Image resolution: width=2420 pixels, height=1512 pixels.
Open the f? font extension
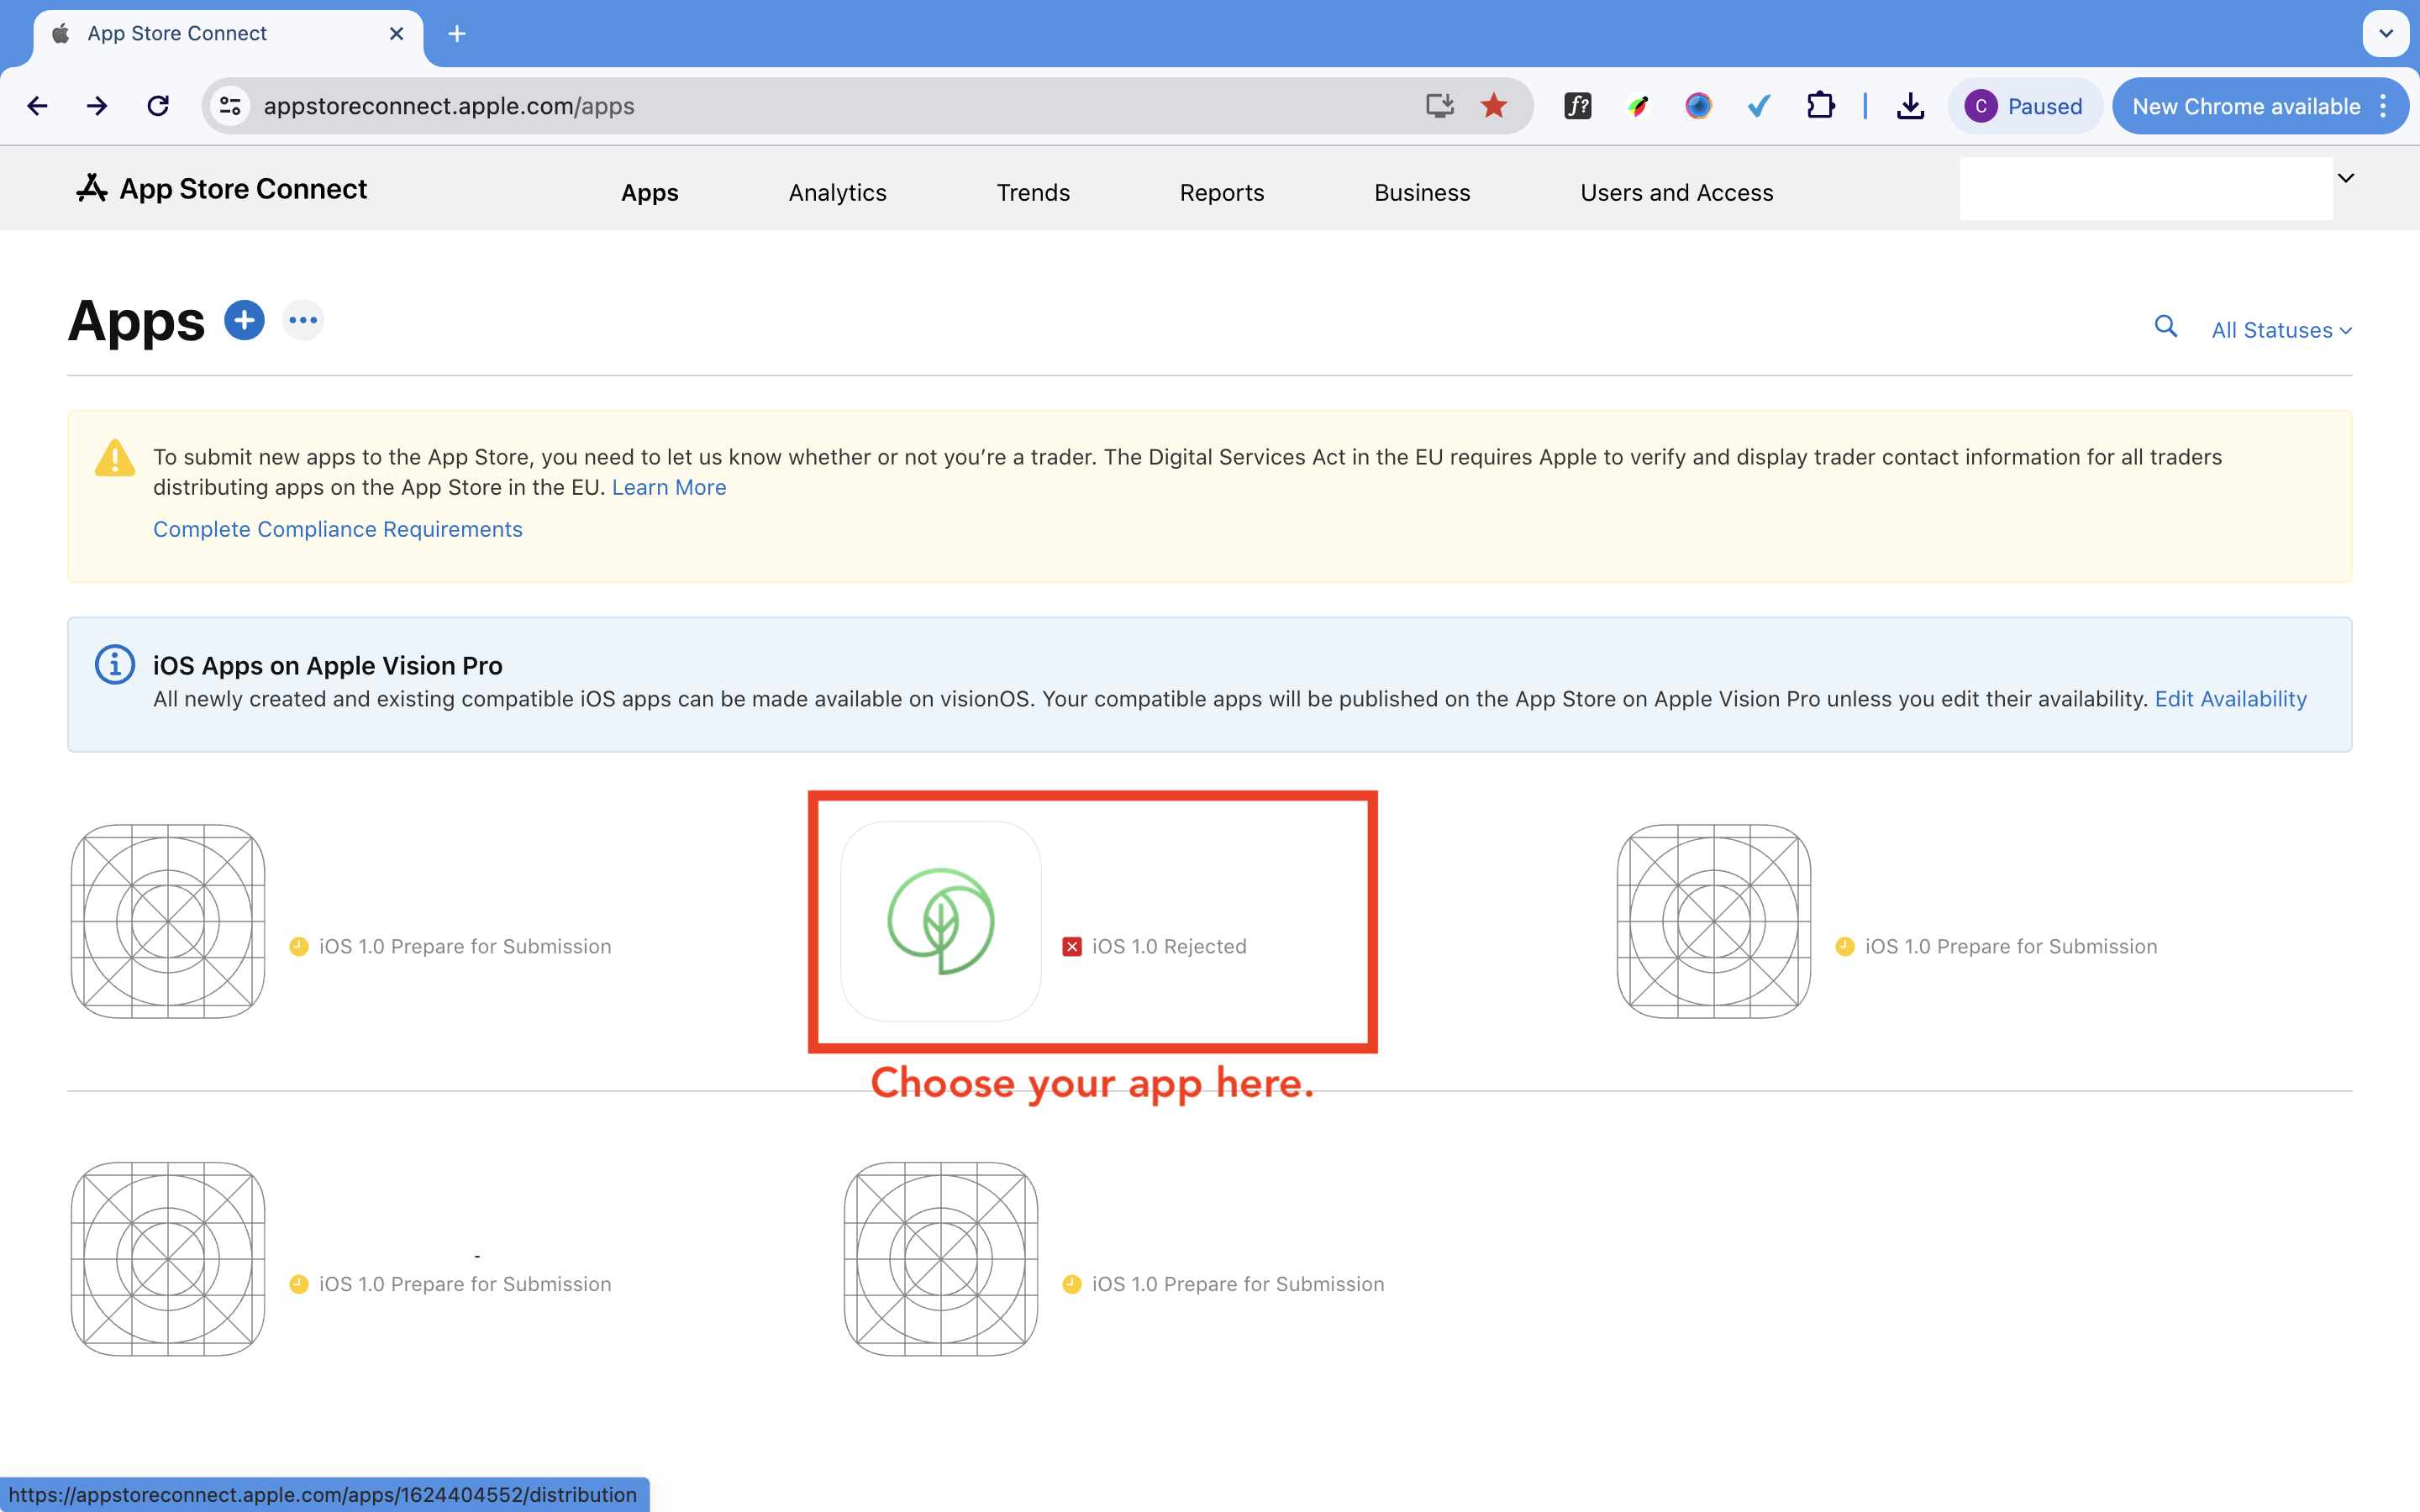(x=1577, y=106)
